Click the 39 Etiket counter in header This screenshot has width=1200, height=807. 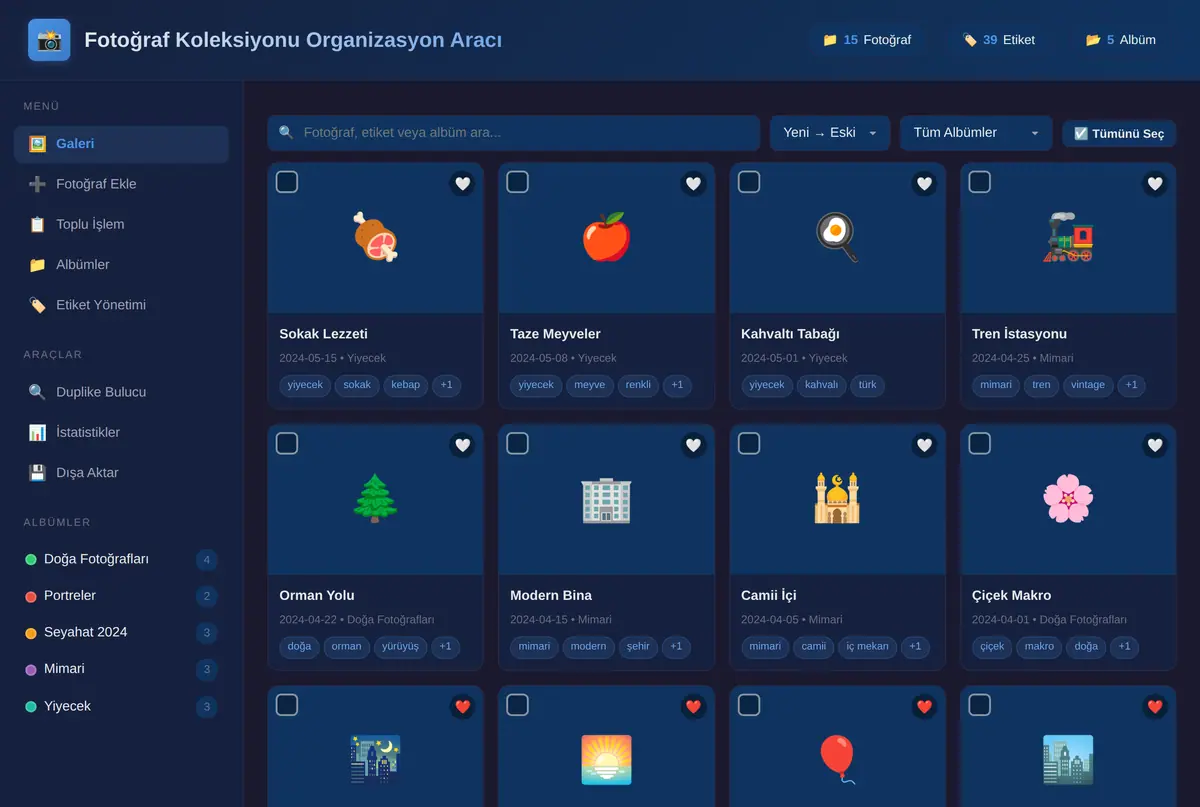pos(998,40)
